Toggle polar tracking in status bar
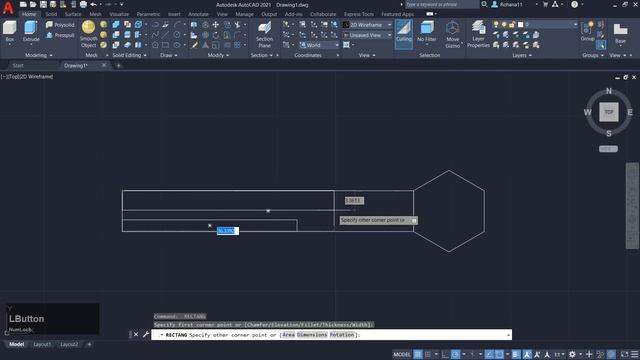This screenshot has width=640, height=360. coord(456,354)
